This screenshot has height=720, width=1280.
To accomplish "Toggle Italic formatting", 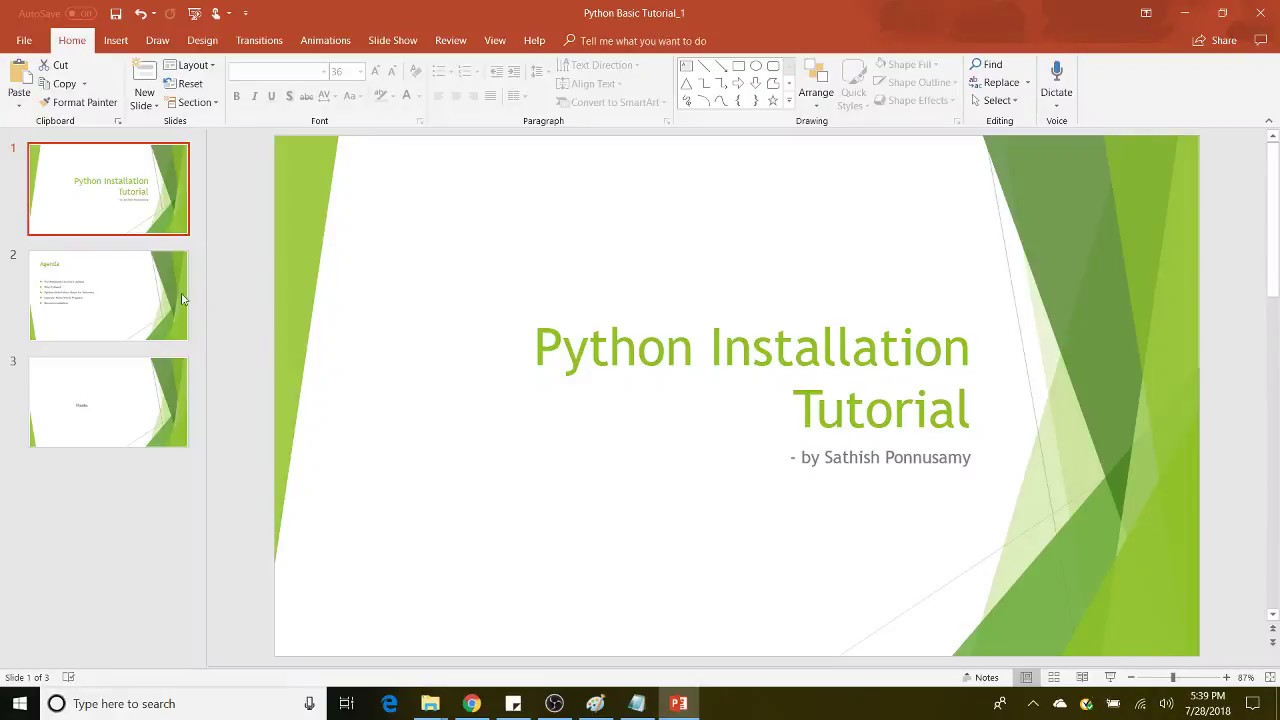I will [254, 96].
